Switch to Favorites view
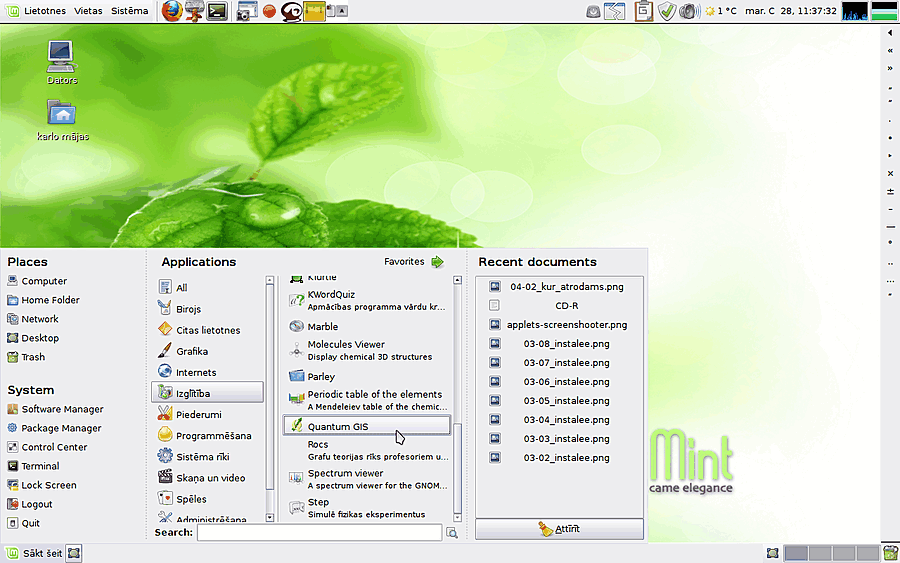The height and width of the screenshot is (563, 900). click(414, 262)
